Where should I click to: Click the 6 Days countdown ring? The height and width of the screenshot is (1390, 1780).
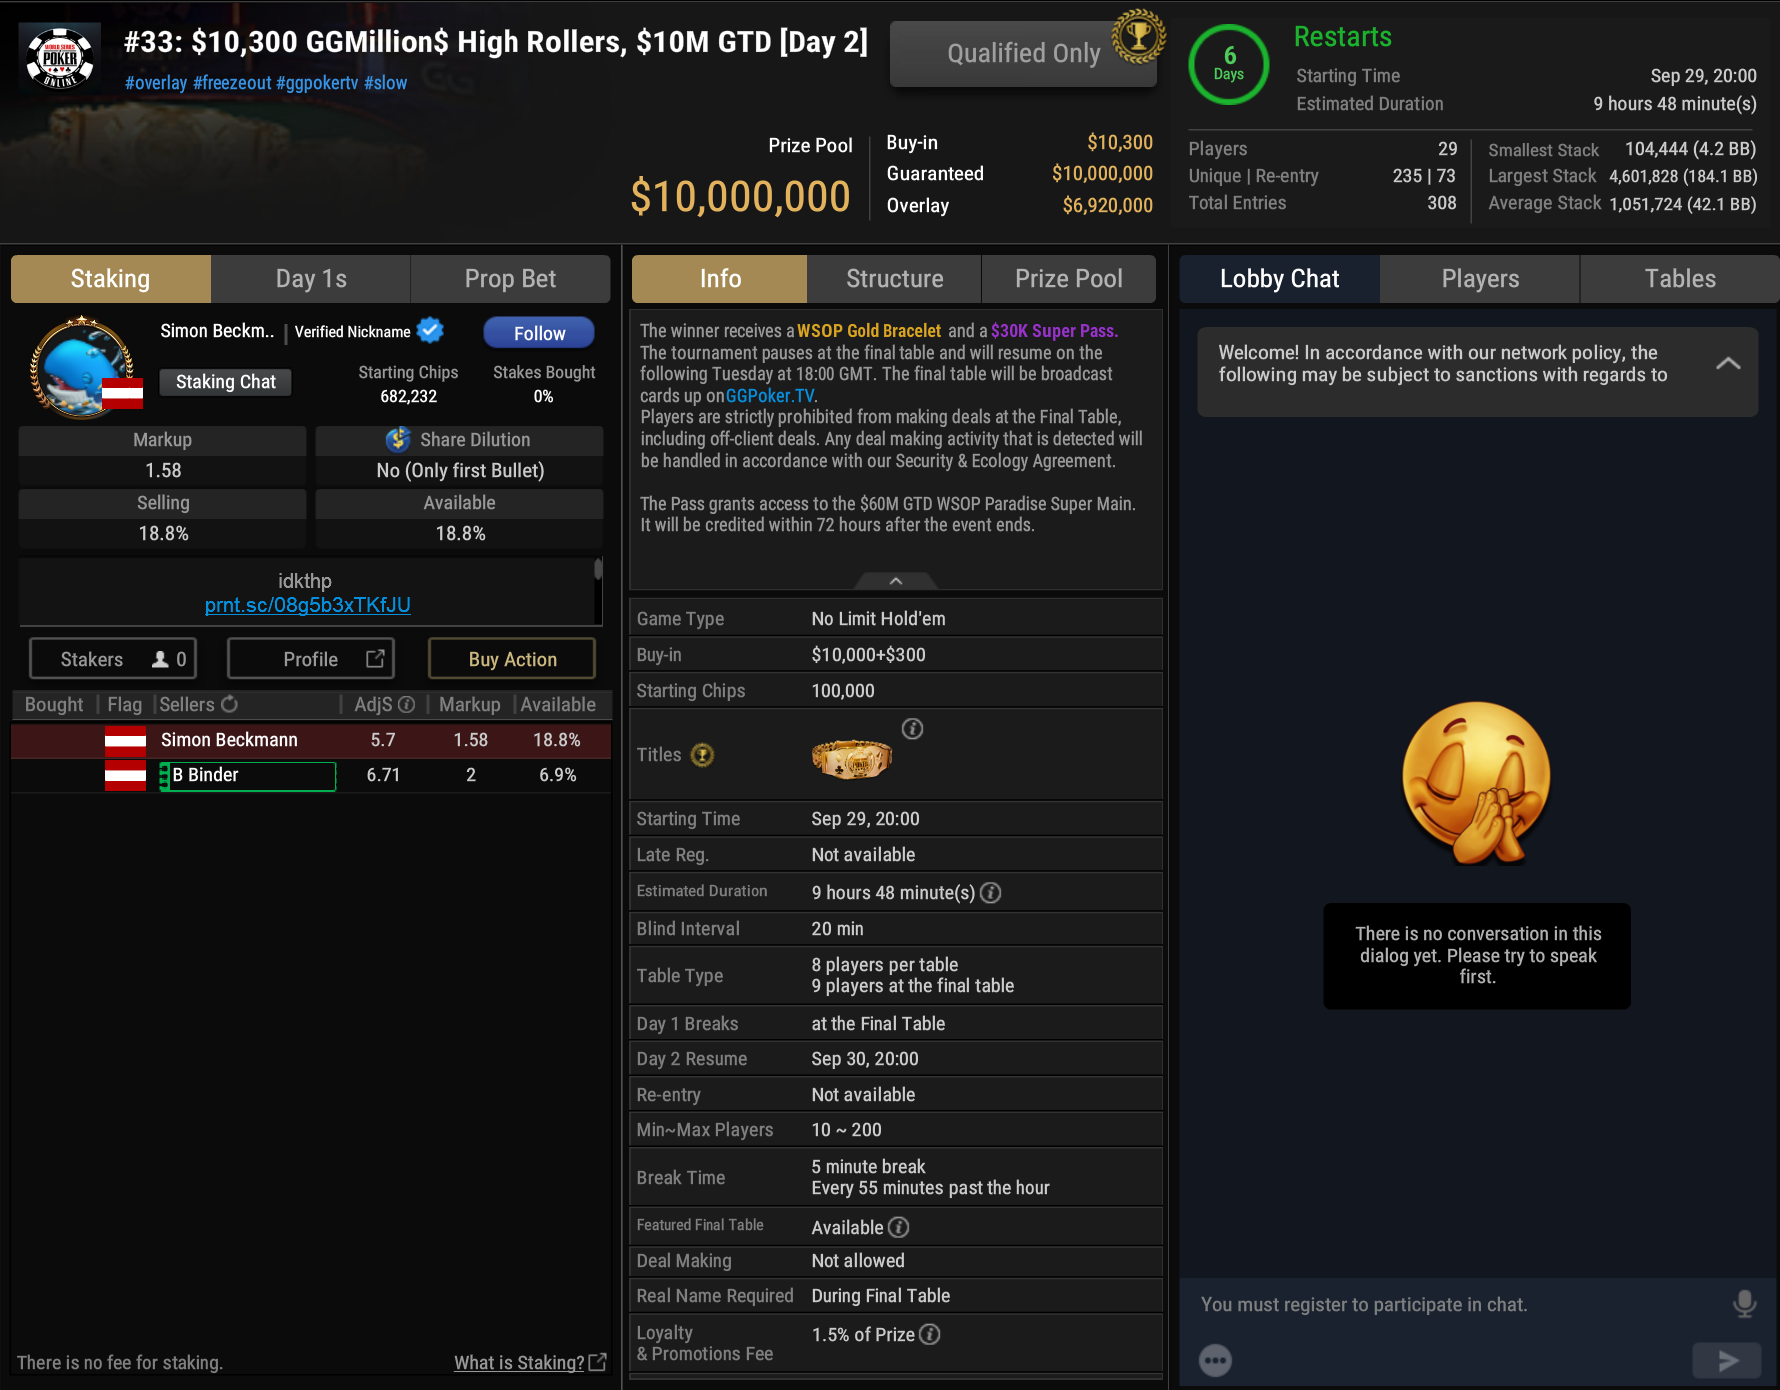pos(1229,65)
